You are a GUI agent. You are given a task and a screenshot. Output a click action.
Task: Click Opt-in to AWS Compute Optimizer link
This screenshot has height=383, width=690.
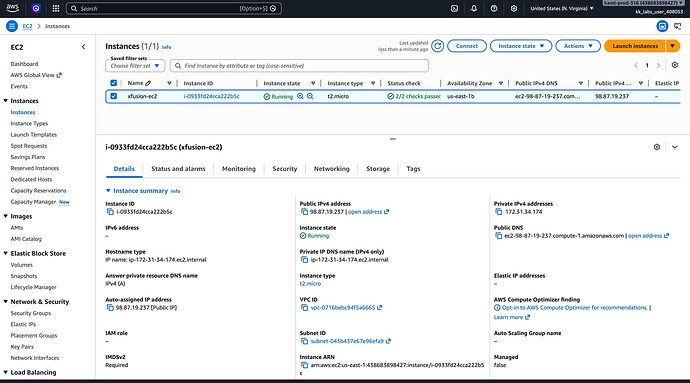[574, 308]
